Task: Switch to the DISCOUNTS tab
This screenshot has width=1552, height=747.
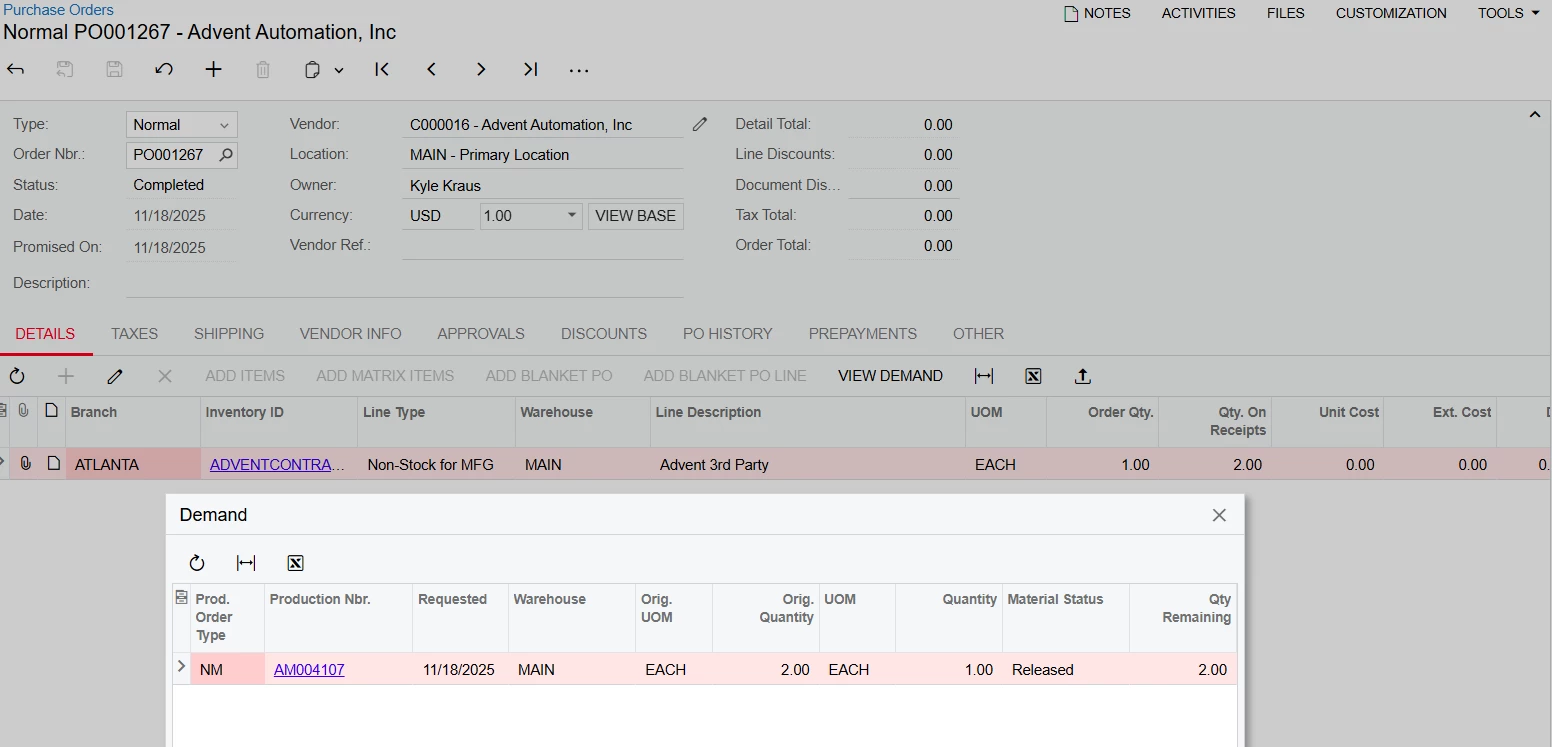Action: click(x=604, y=334)
